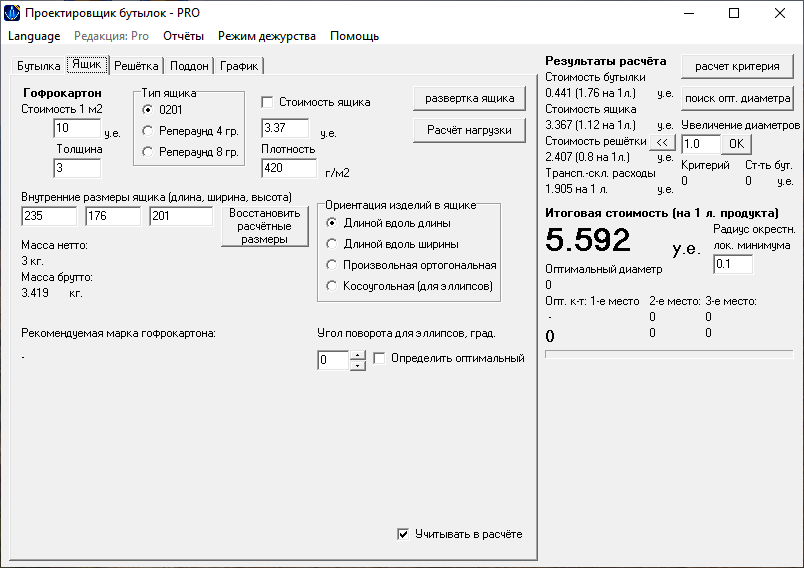
Task: Switch to the График tab
Action: (x=238, y=66)
